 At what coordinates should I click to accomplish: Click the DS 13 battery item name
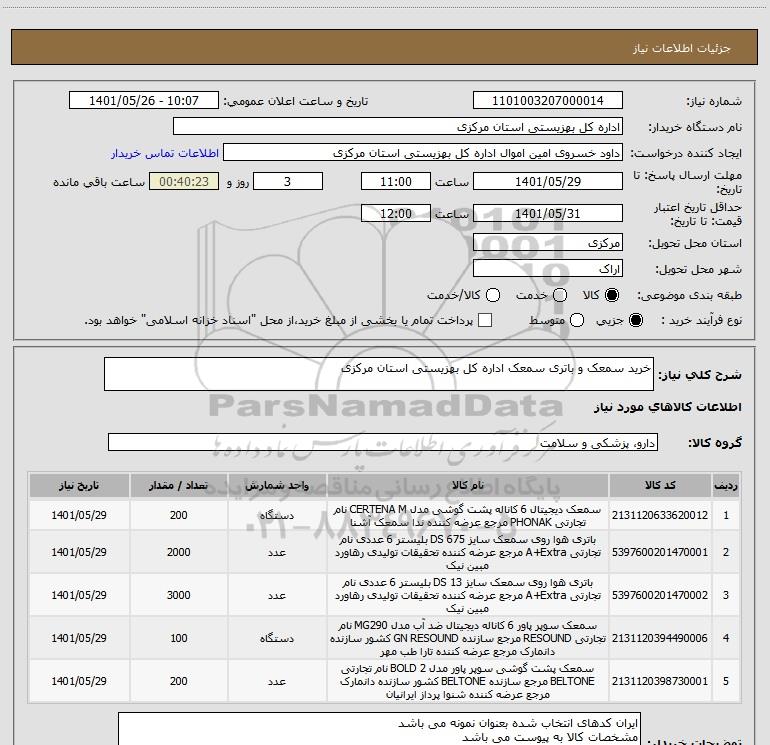point(468,595)
